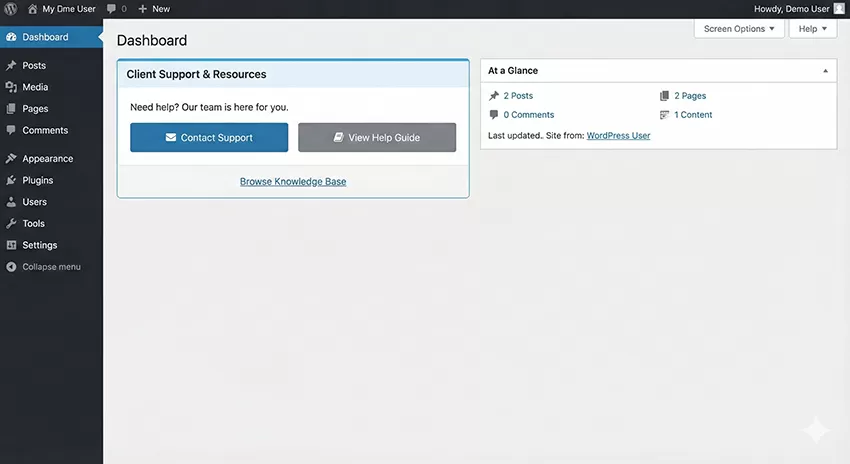Click the View Help Guide button label
Viewport: 850px width, 464px height.
point(384,138)
